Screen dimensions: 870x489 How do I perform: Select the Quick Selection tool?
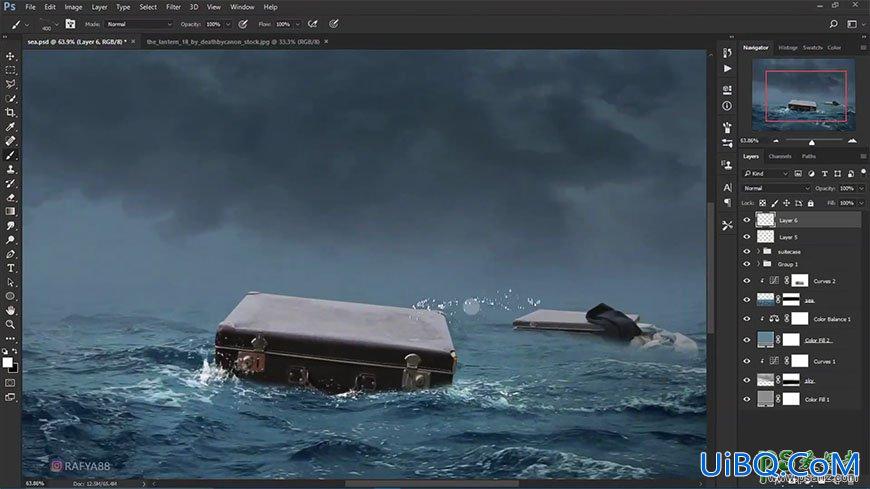tap(11, 98)
